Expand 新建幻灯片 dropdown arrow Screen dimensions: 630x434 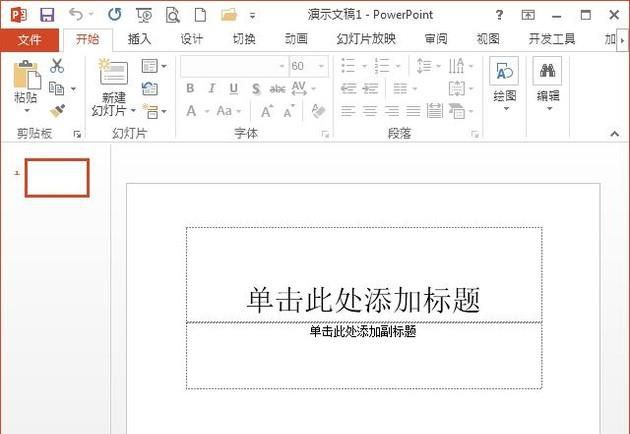(x=133, y=110)
